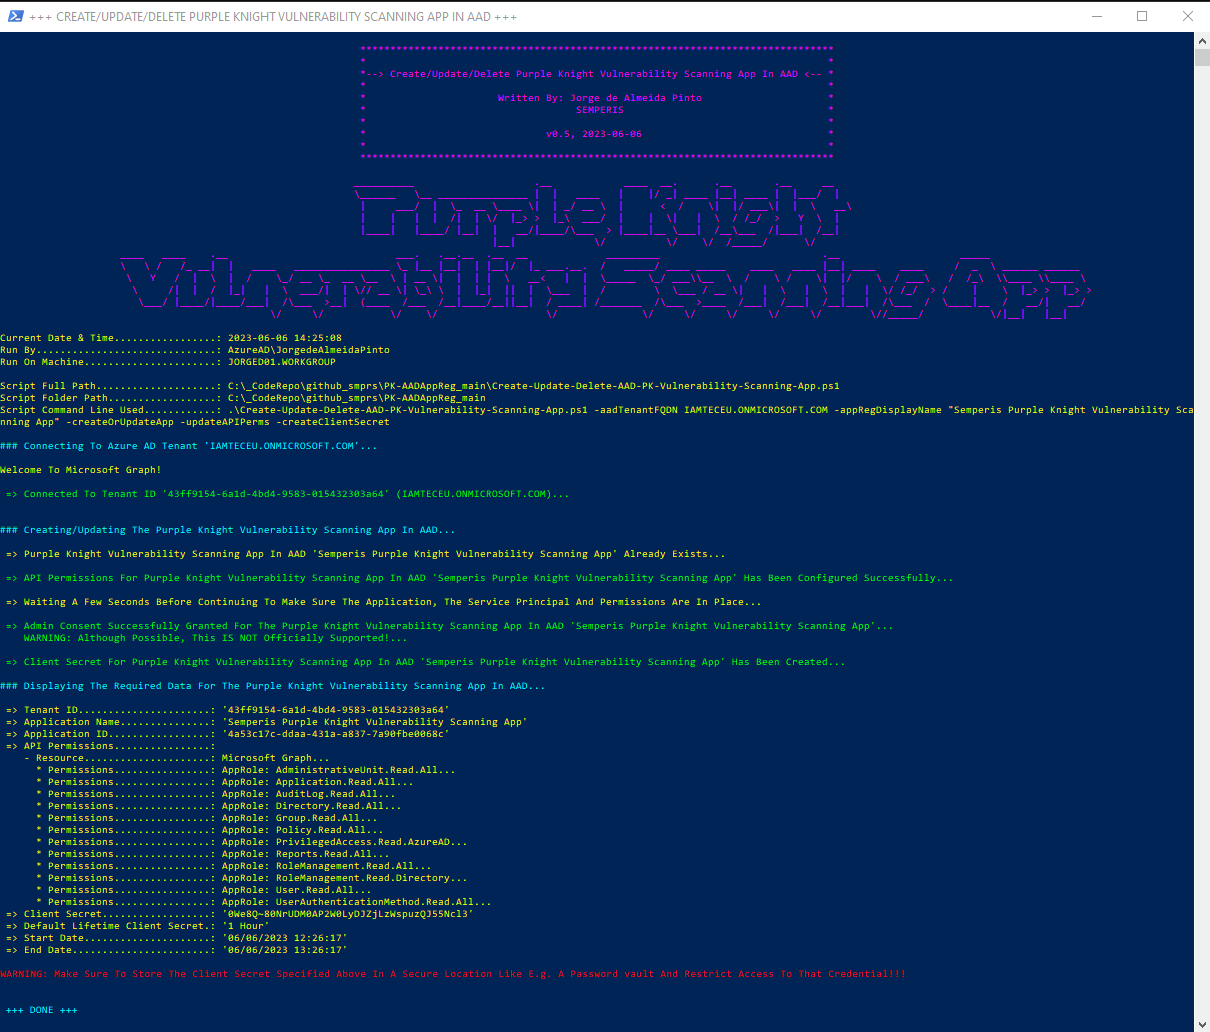Image resolution: width=1210 pixels, height=1032 pixels.
Task: Click the 'SEMPERIS' banner text
Action: [x=599, y=110]
